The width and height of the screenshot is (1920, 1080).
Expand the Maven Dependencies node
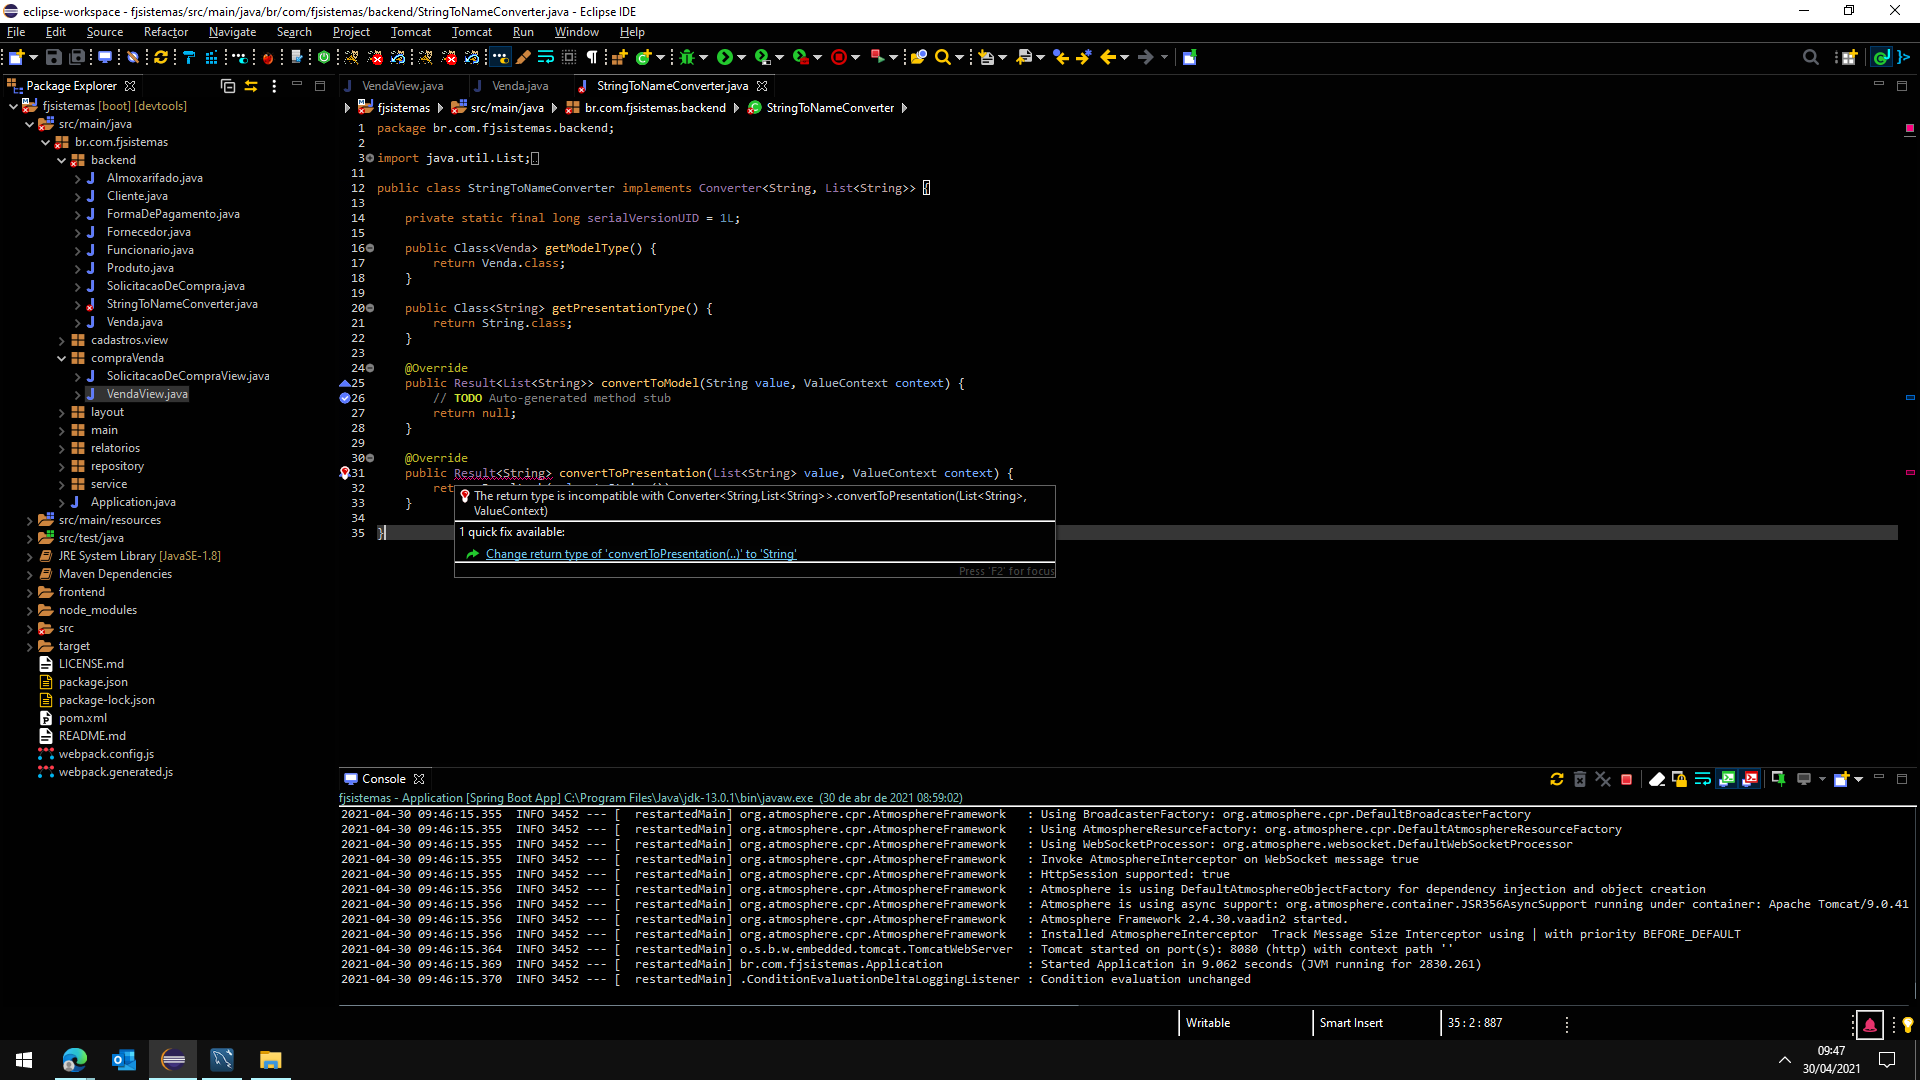pyautogui.click(x=29, y=574)
